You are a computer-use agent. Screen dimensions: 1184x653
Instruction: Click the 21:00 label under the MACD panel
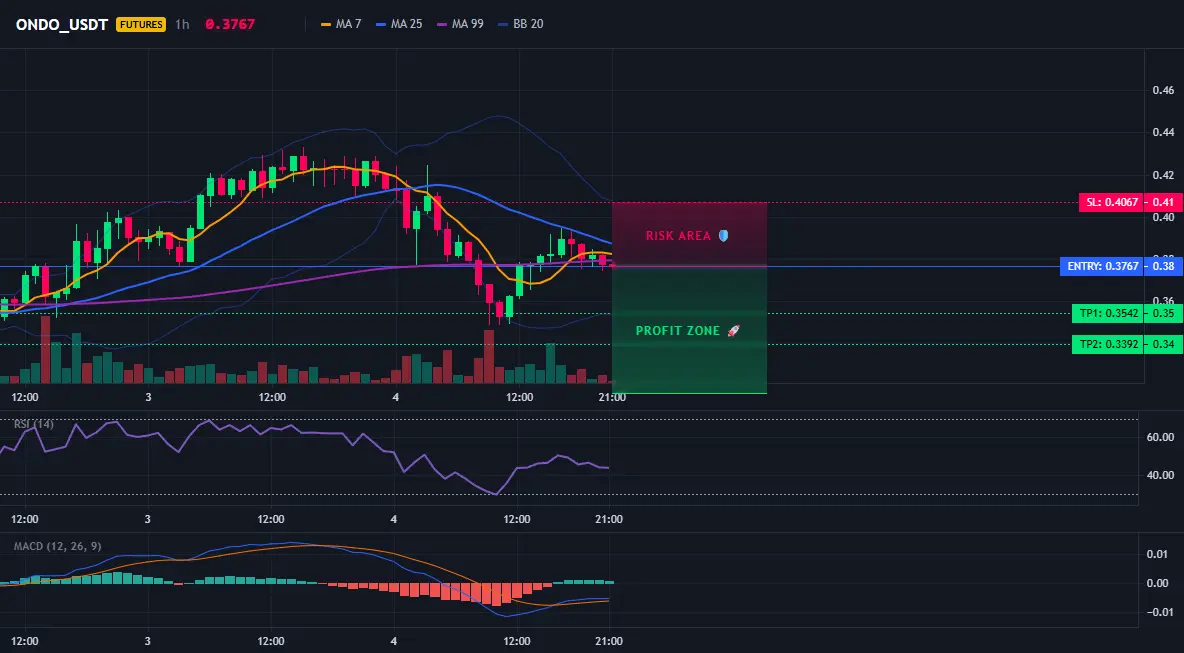609,642
